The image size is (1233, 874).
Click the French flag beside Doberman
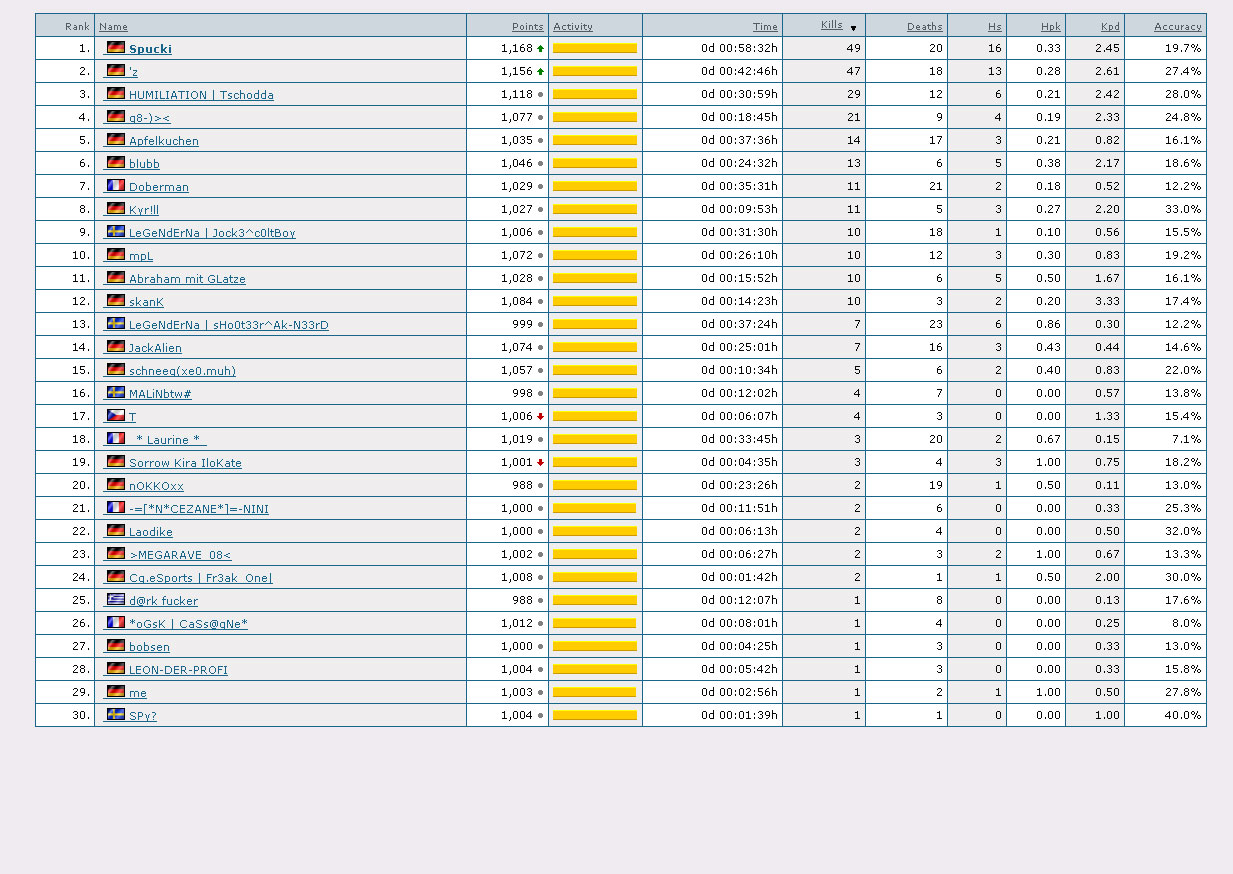(x=116, y=185)
